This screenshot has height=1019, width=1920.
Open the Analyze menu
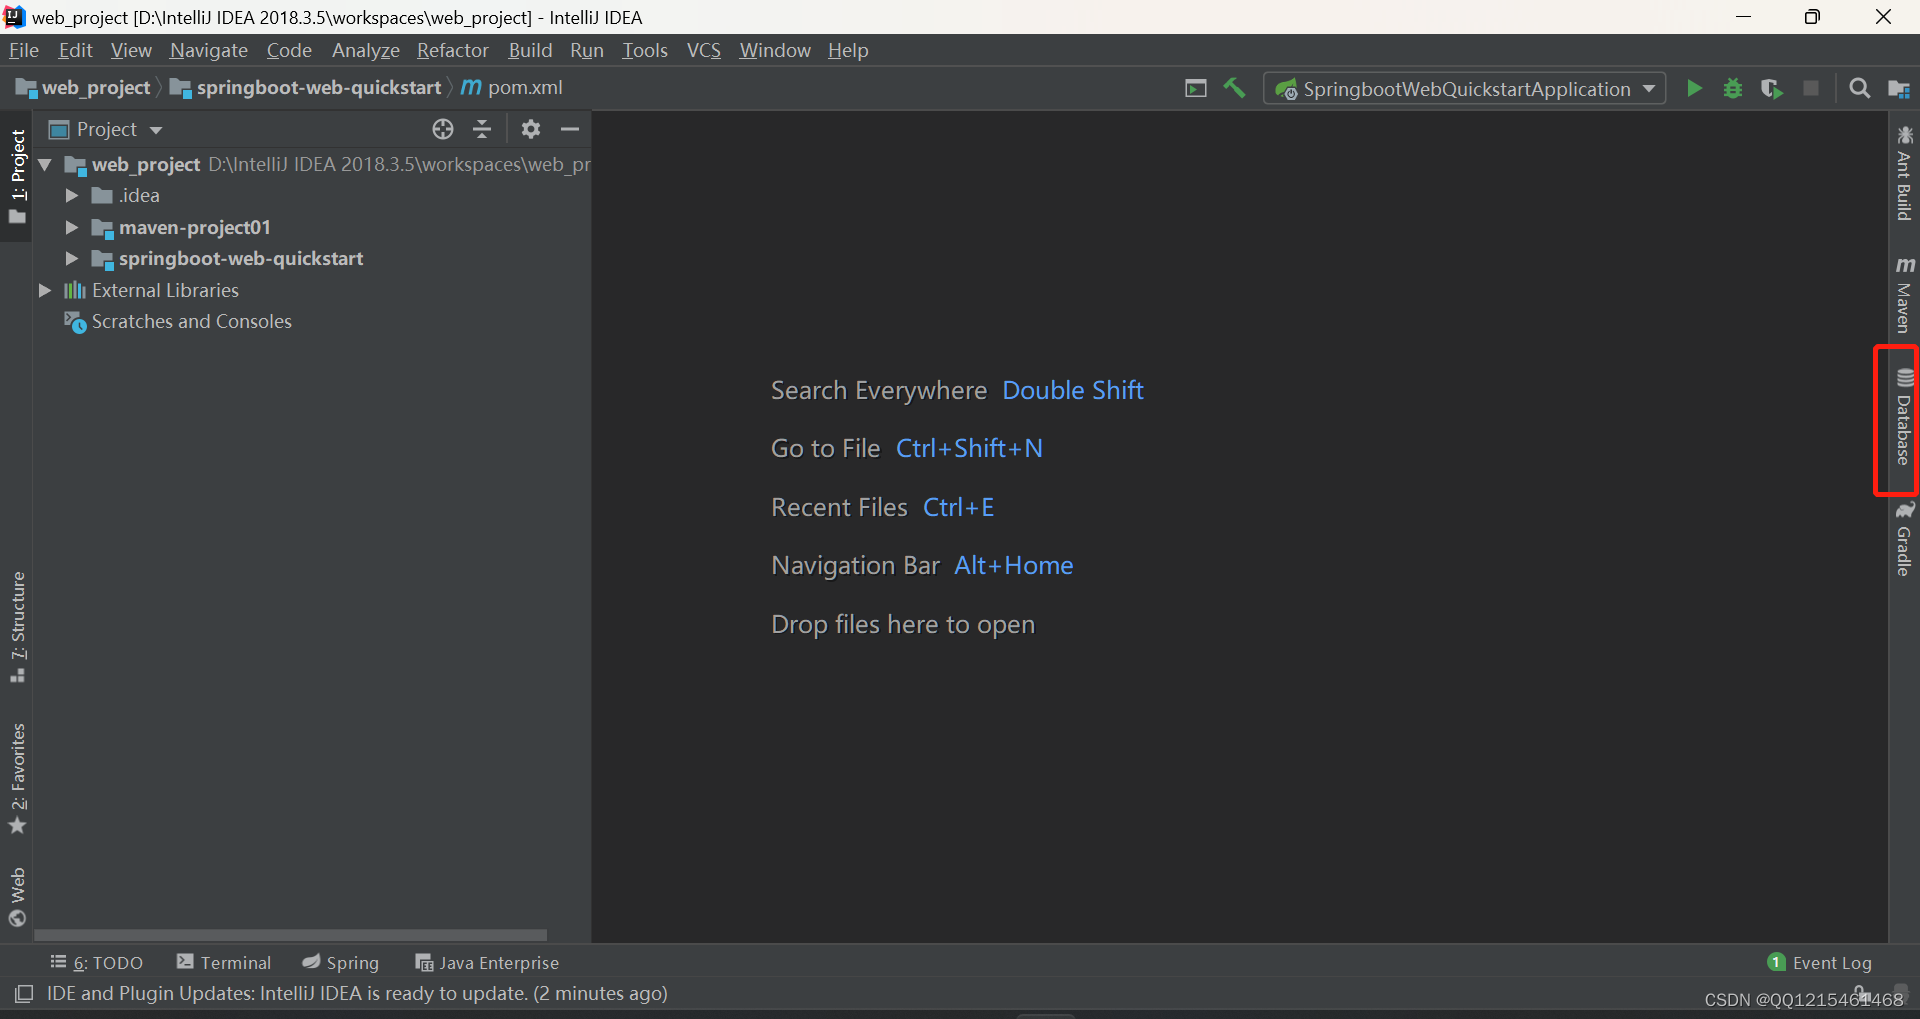[366, 50]
